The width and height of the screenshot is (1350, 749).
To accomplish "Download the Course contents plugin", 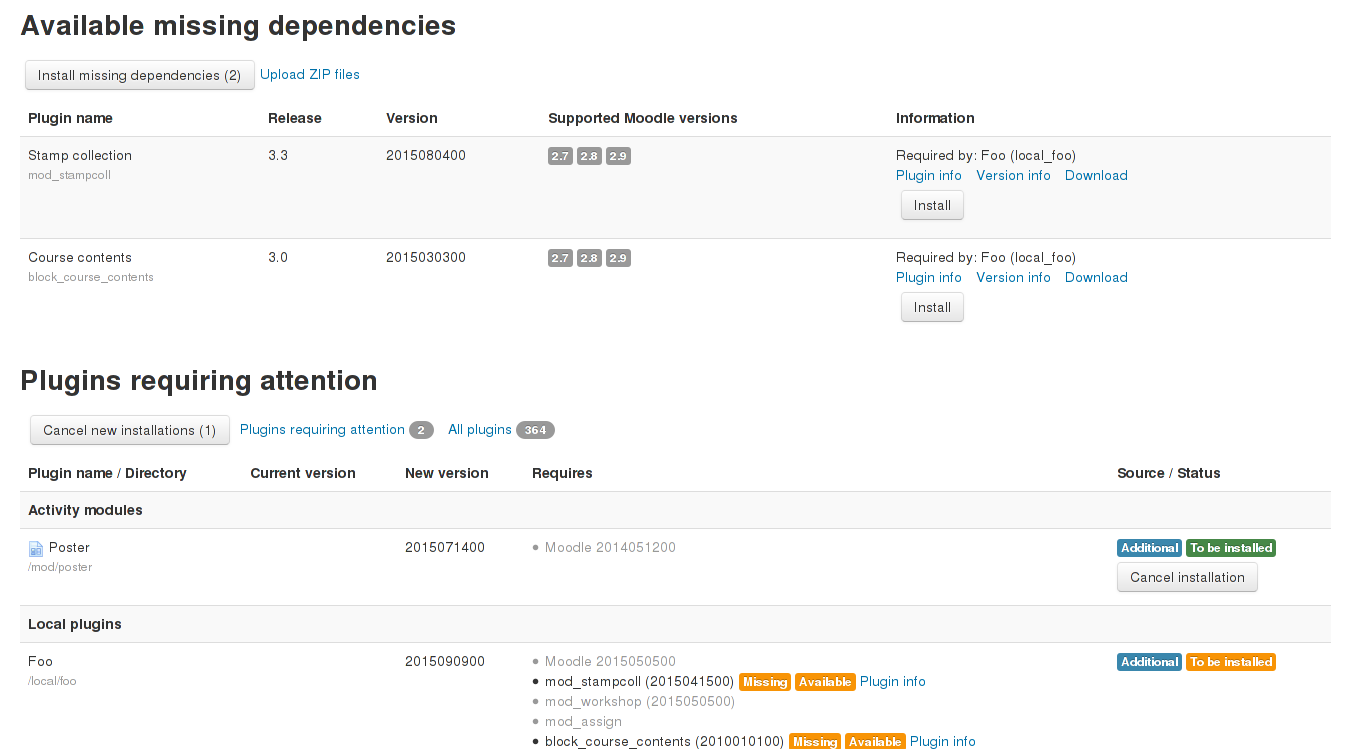I will (x=1096, y=277).
